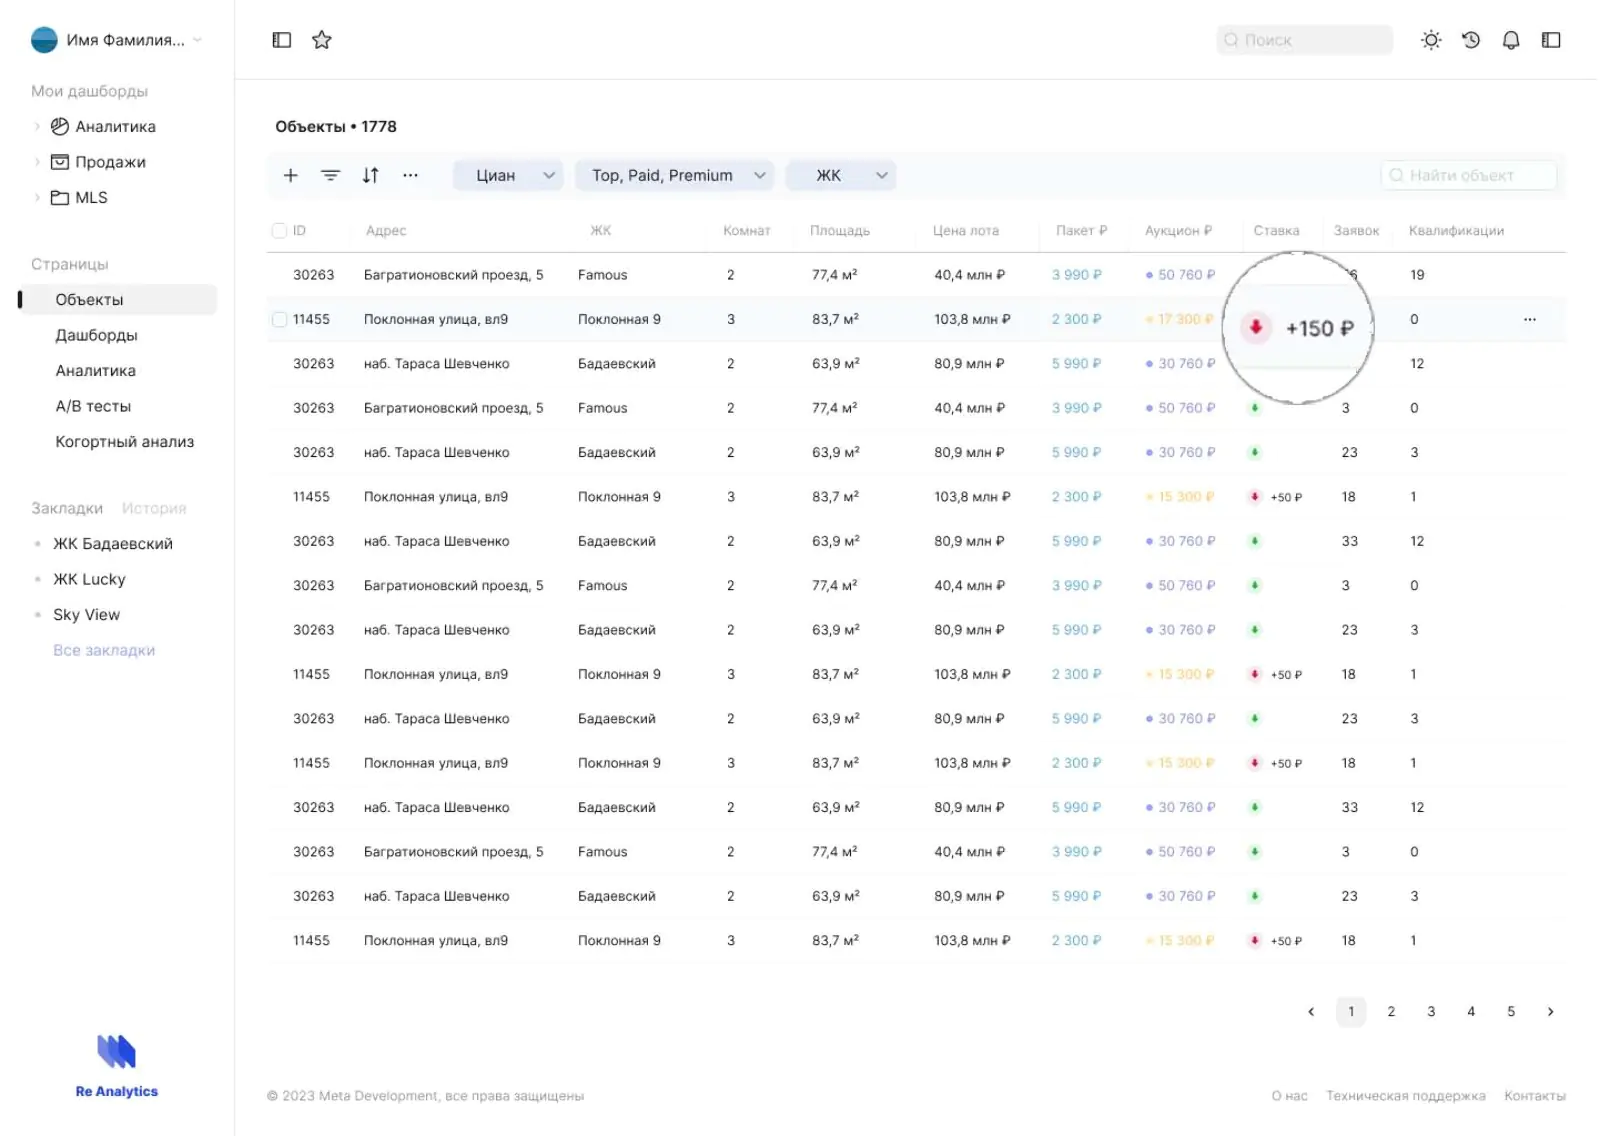Go to page 5
1600x1136 pixels.
[x=1511, y=1012]
